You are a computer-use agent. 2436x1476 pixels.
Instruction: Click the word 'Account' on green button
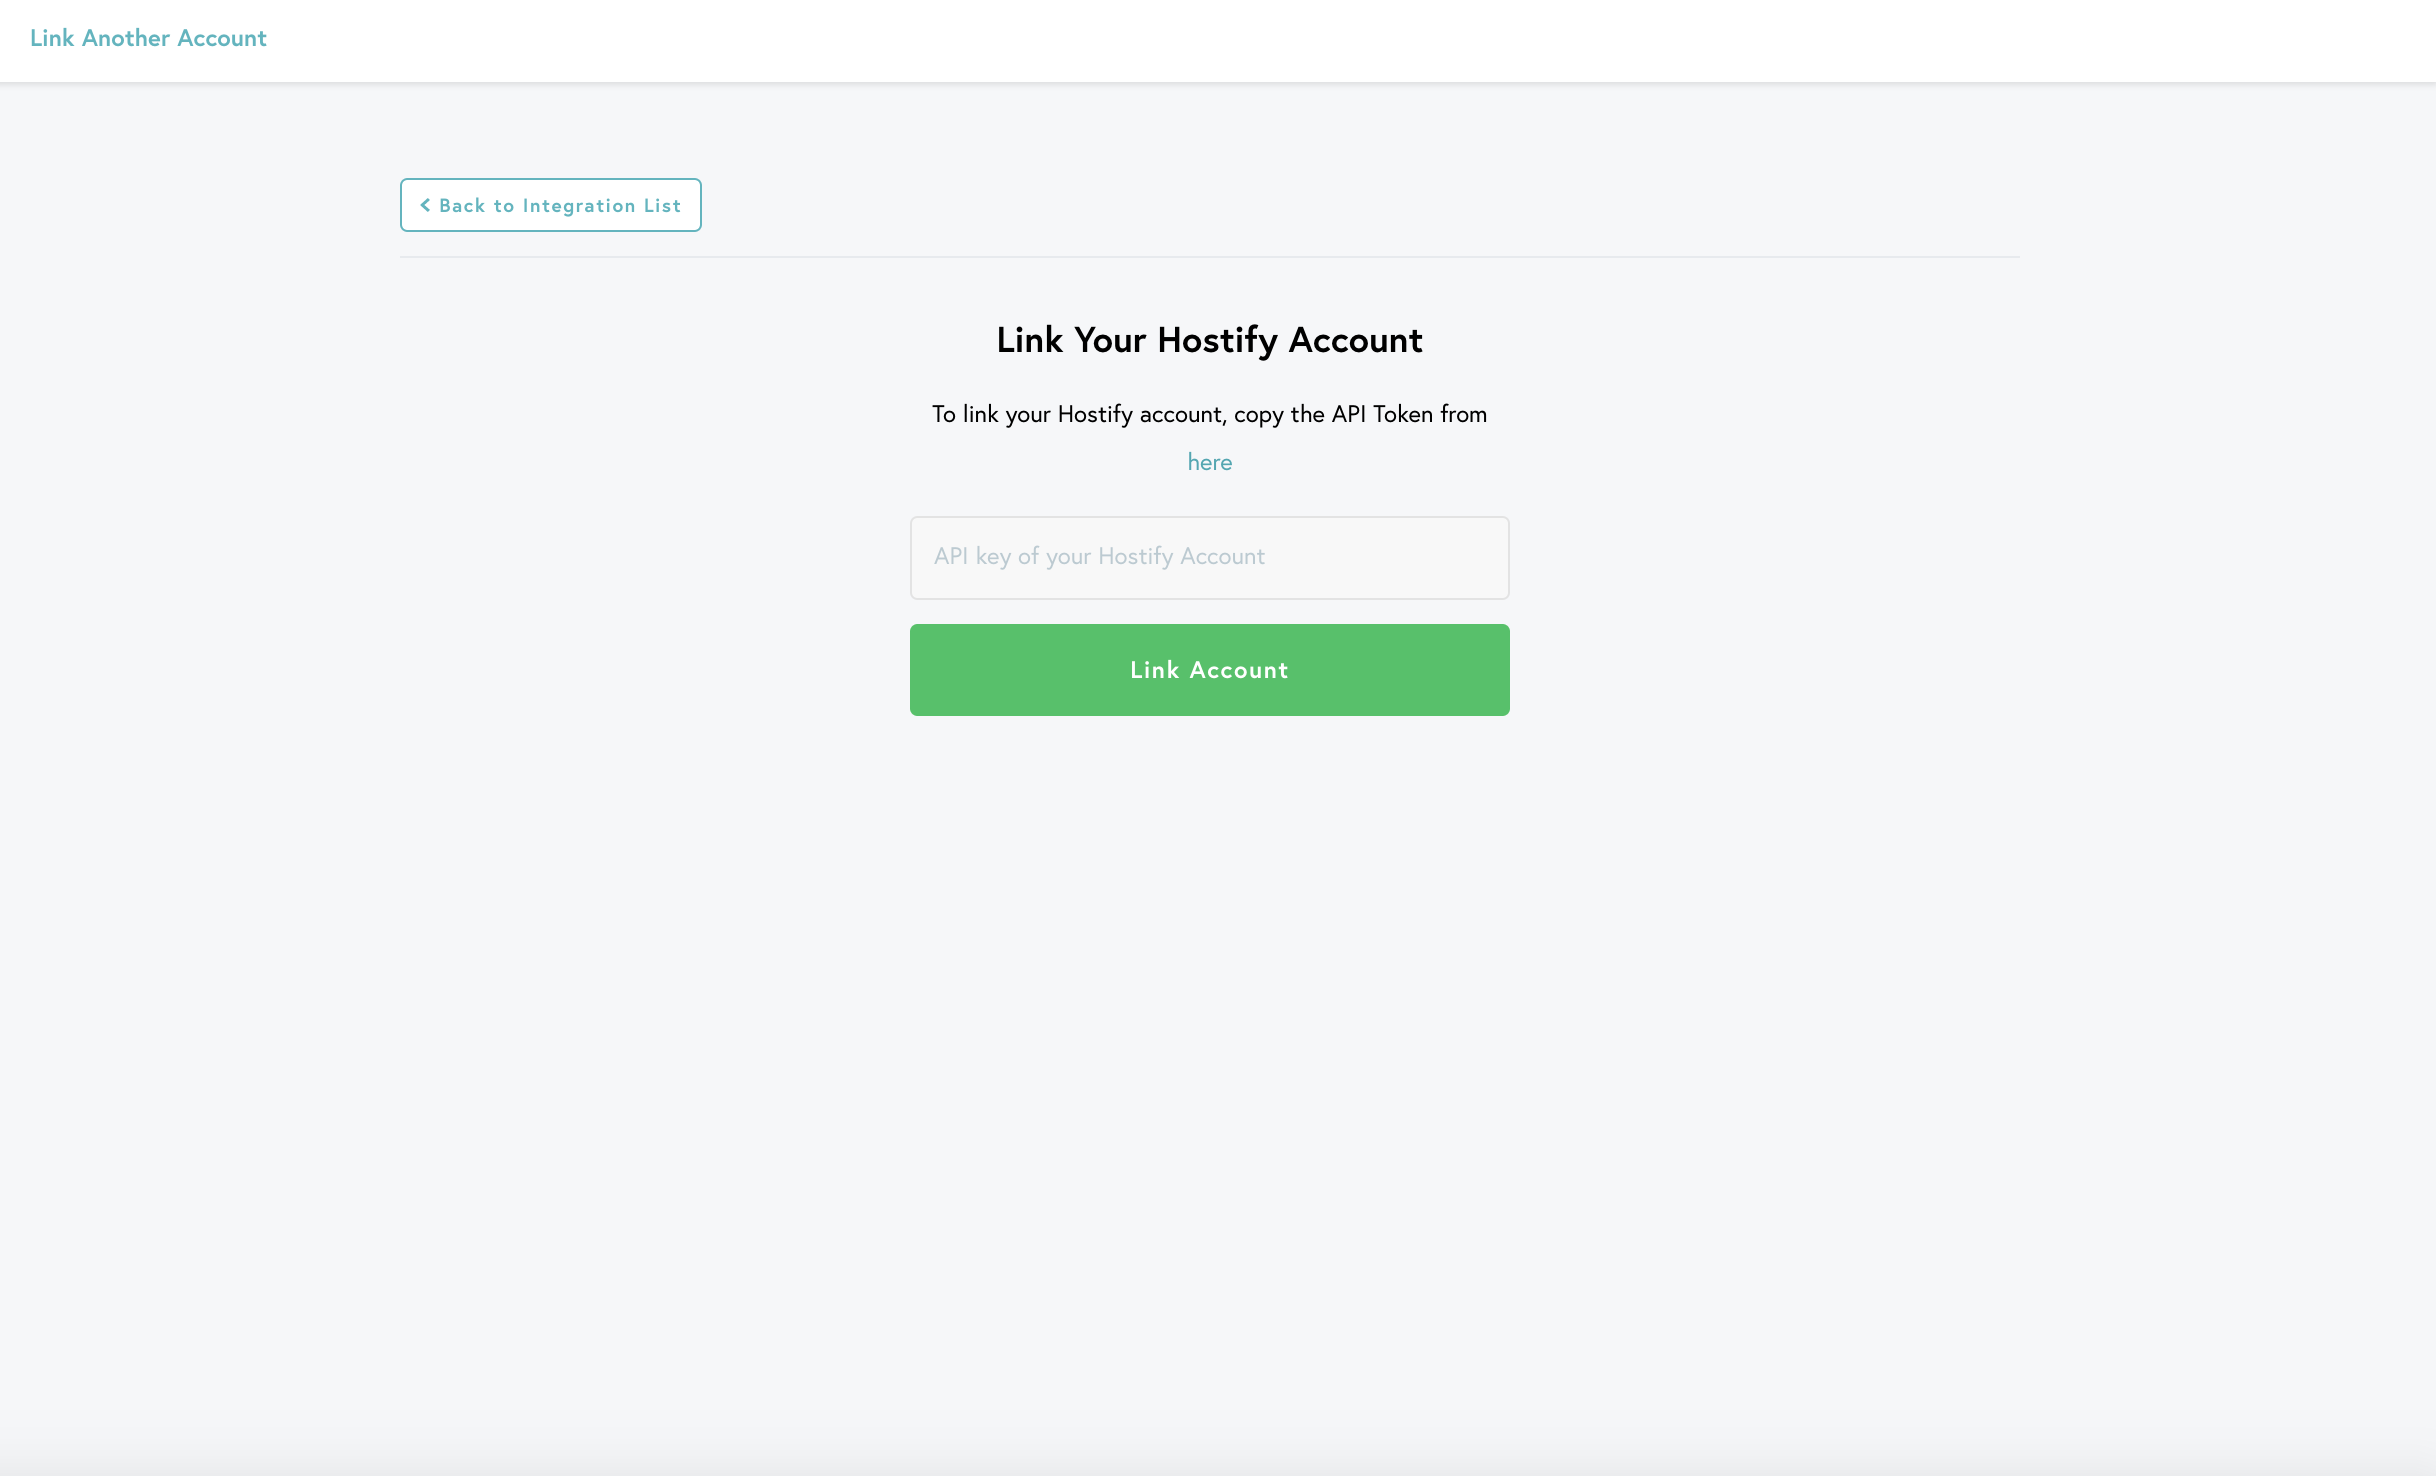[x=1239, y=670]
